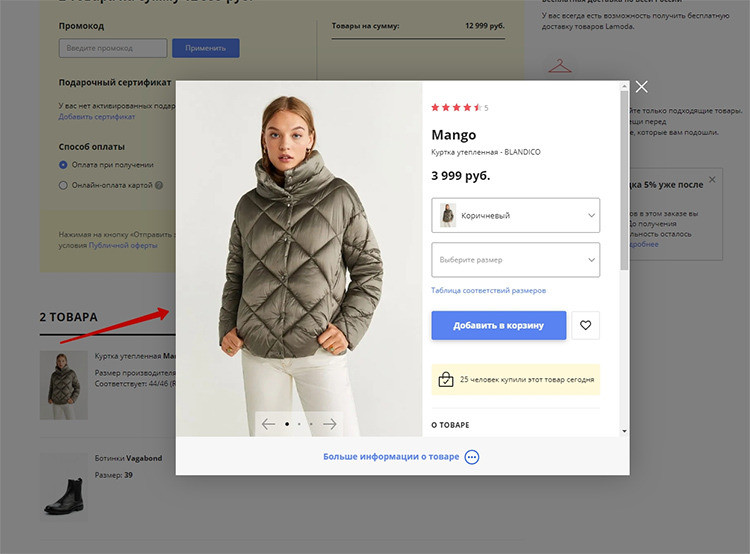Open 'Больше информации о товаре' link
This screenshot has width=750, height=554.
[391, 457]
